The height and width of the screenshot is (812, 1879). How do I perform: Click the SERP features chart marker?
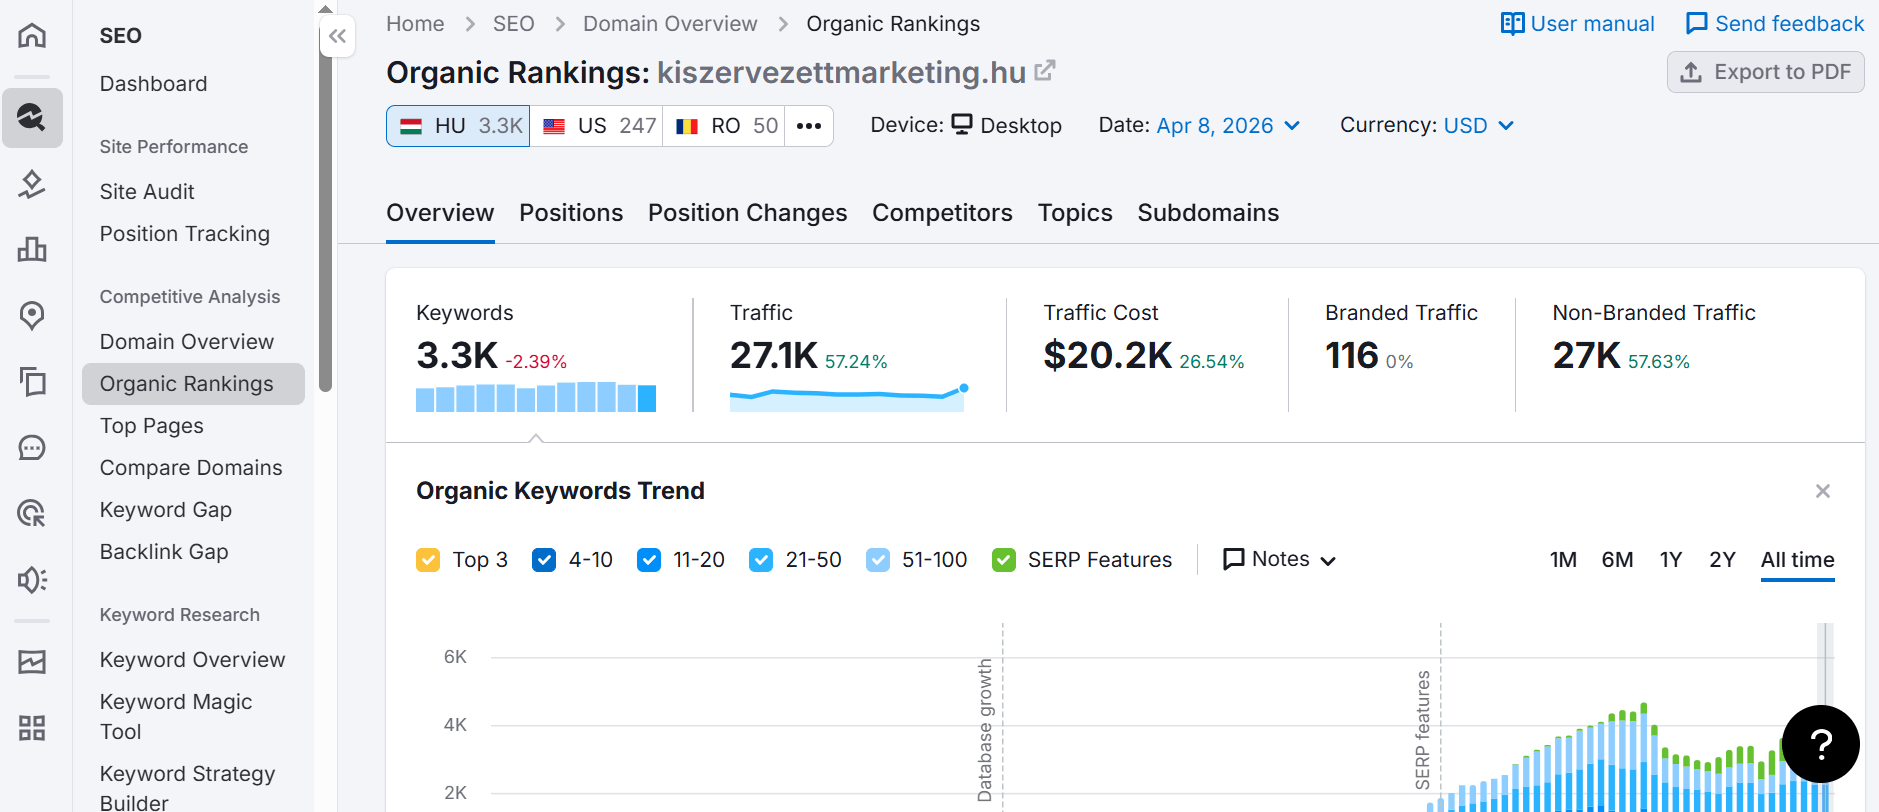1422,730
